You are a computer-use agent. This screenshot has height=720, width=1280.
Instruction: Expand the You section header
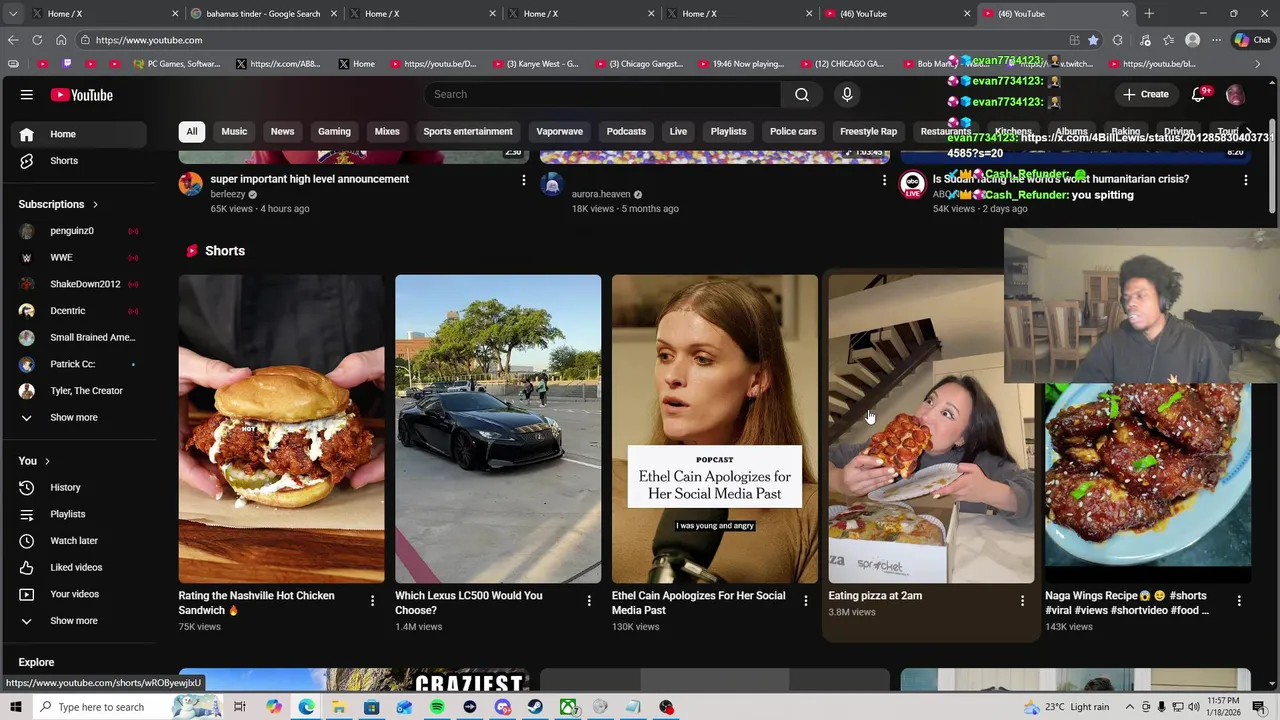click(33, 461)
